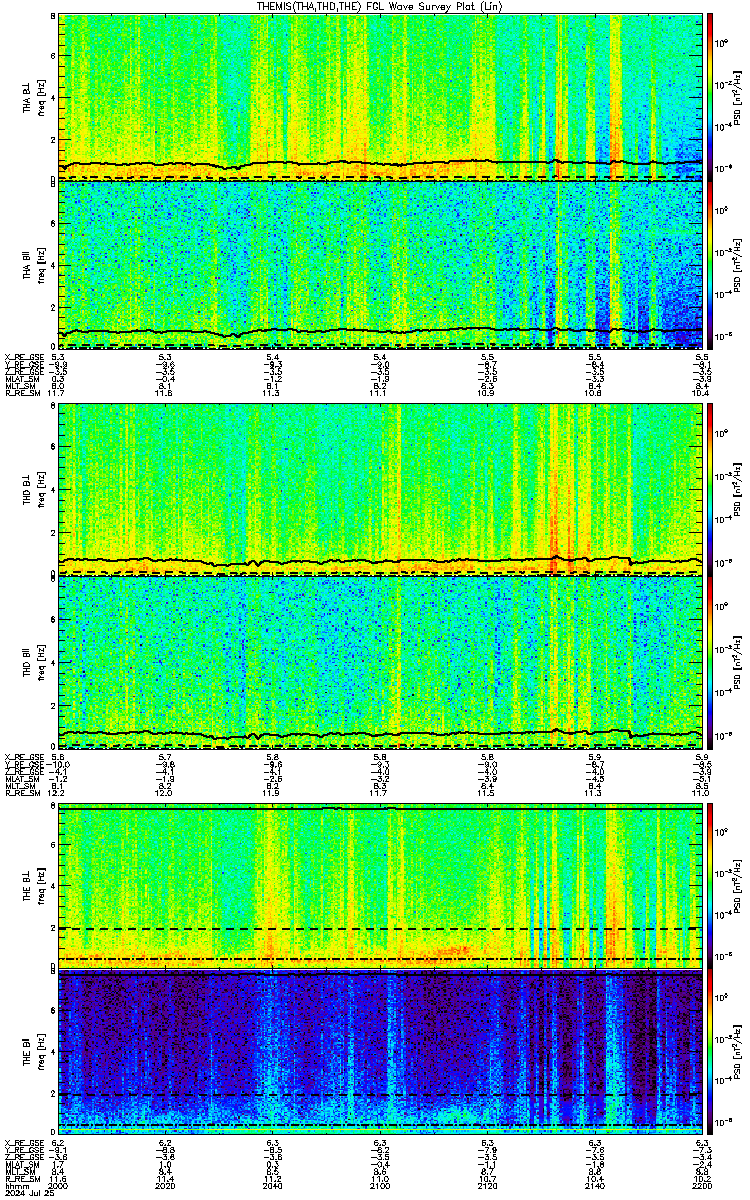Click the hhmm time row label
750x1200 pixels.
coord(15,1185)
